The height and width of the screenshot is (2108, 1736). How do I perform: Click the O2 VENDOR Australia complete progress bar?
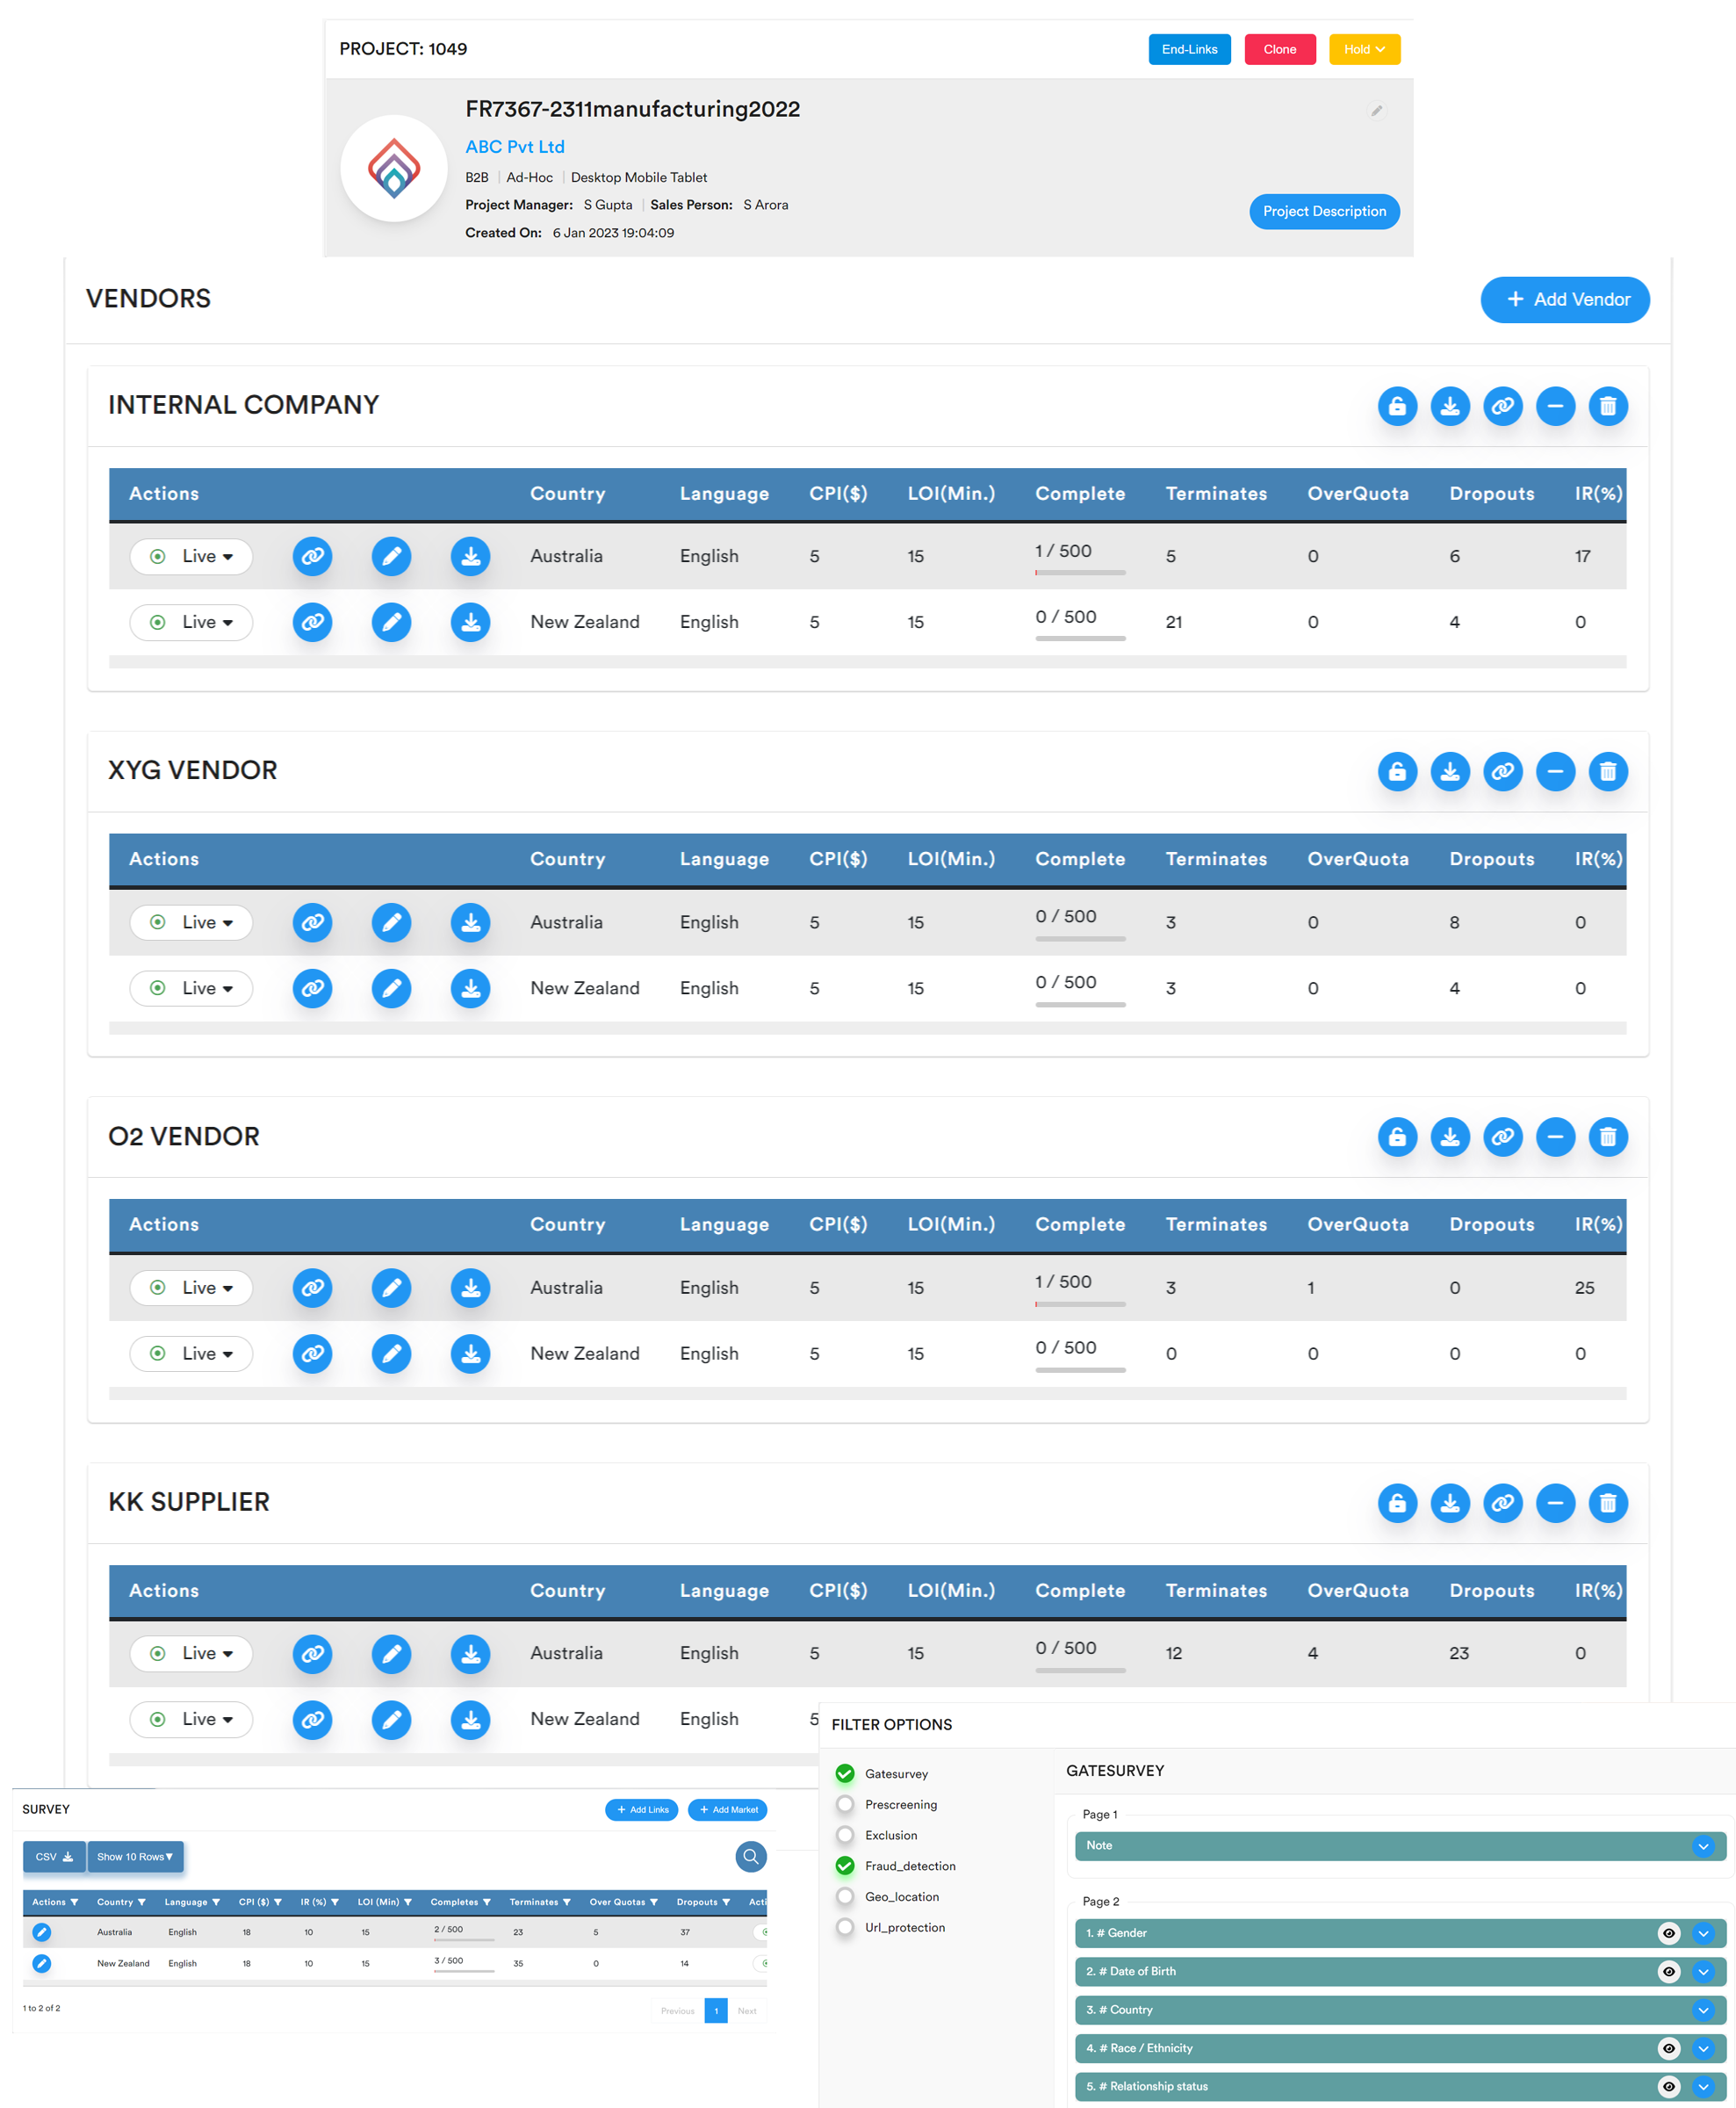[1080, 1303]
